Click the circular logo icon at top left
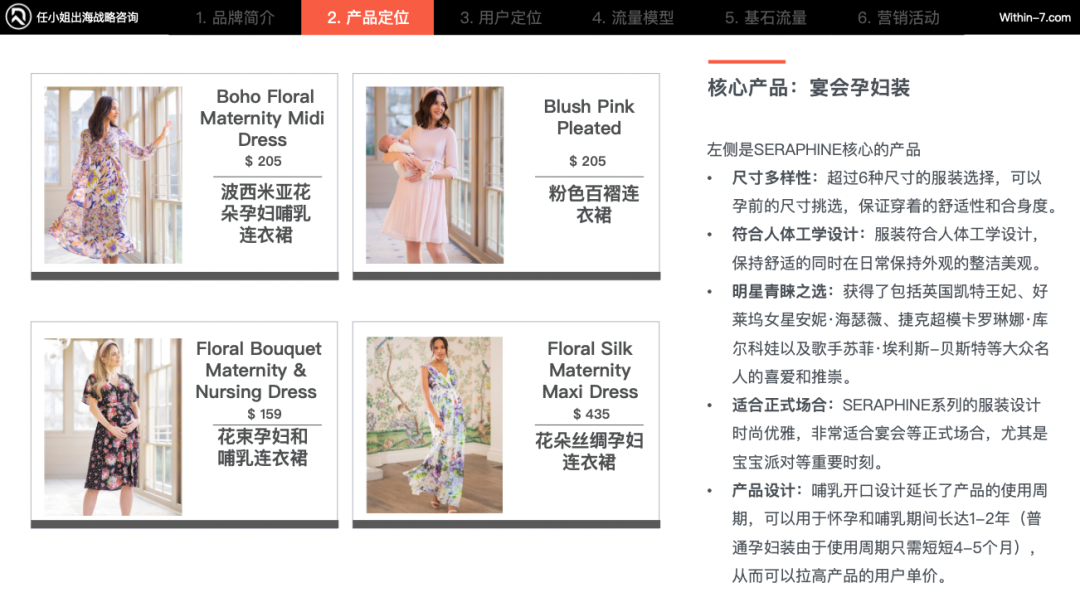The height and width of the screenshot is (607, 1080). [18, 17]
